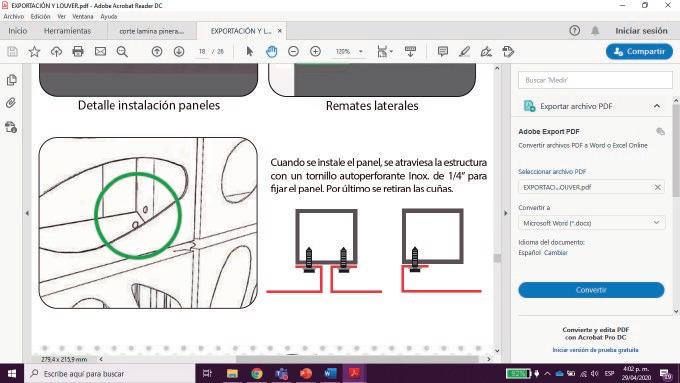This screenshot has width=680, height=383.
Task: Show the attachments paperclip panel
Action: tap(11, 103)
